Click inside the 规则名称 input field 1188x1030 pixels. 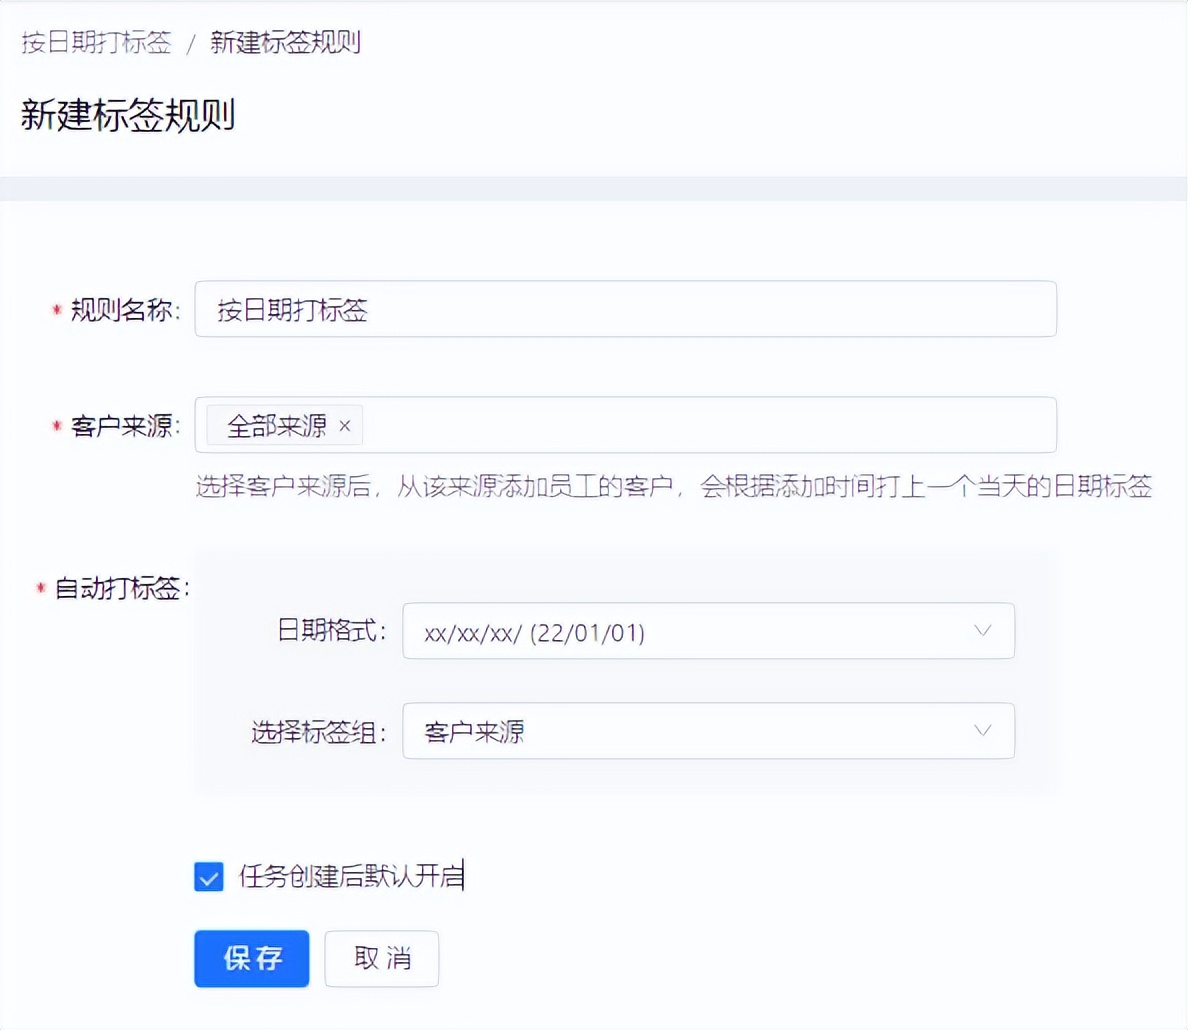click(627, 309)
